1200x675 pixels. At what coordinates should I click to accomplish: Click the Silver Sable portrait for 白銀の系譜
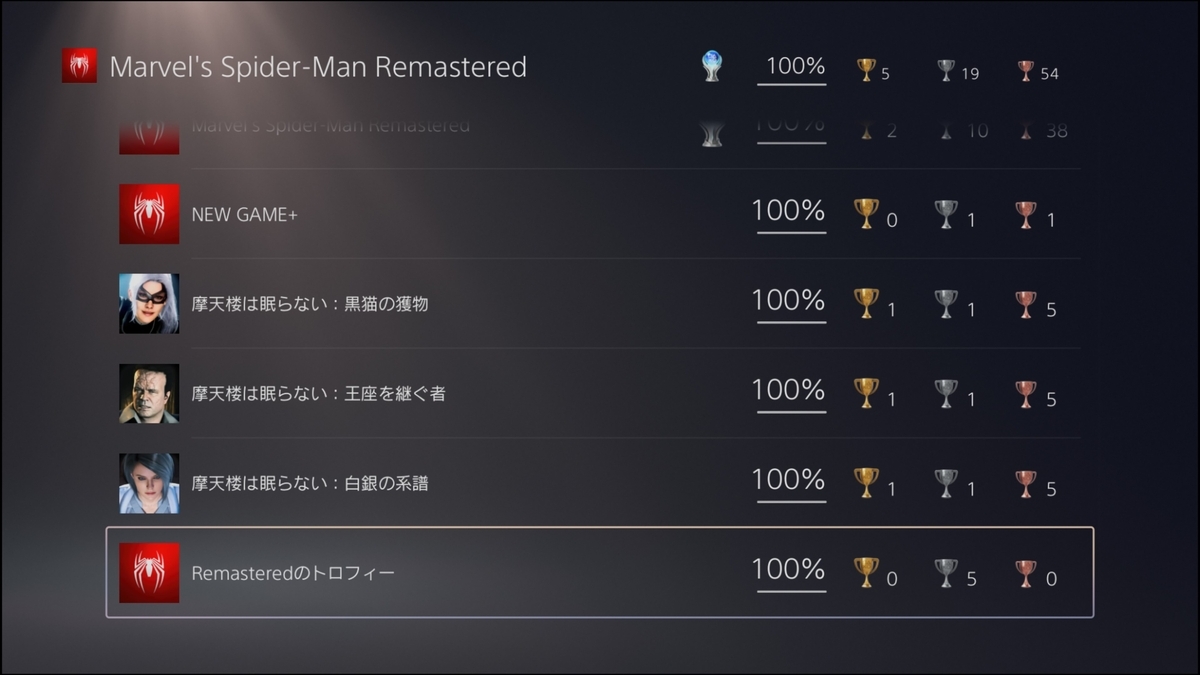click(x=149, y=483)
